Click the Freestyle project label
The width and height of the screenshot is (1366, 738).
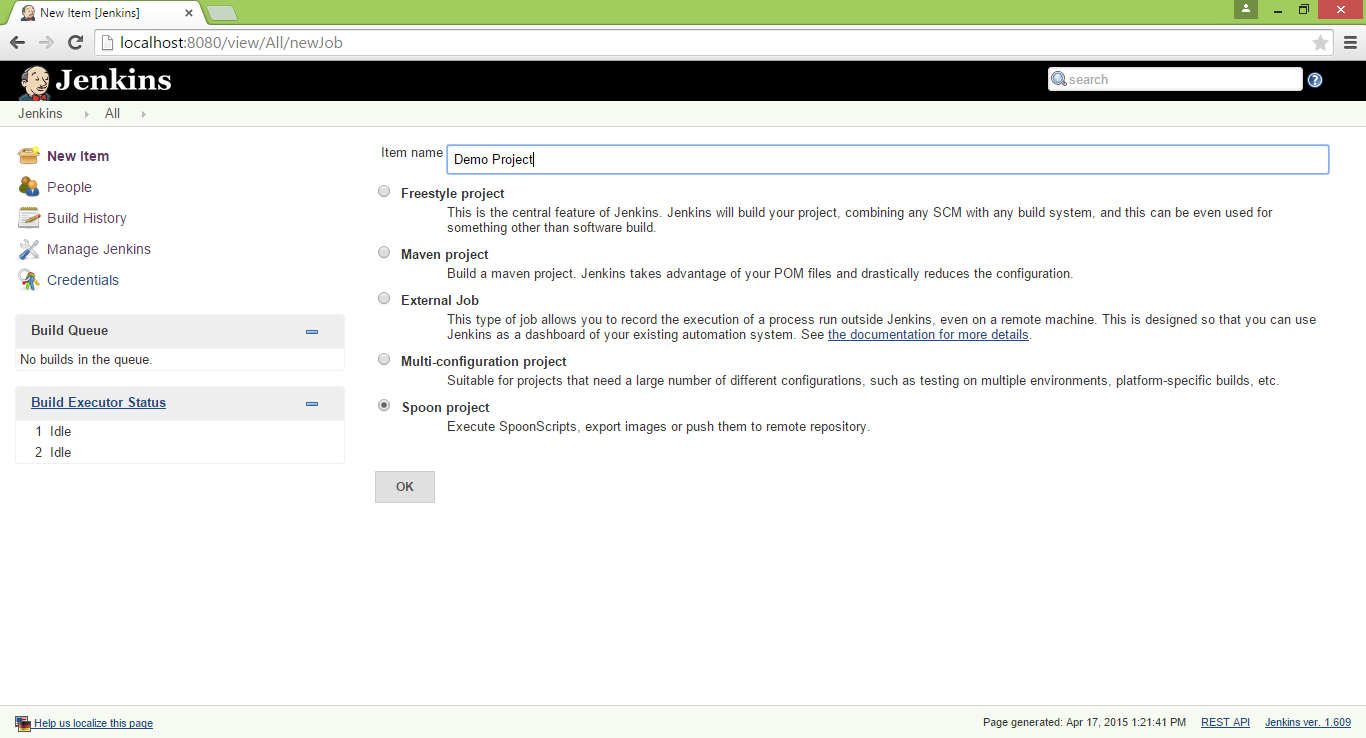[x=453, y=193]
